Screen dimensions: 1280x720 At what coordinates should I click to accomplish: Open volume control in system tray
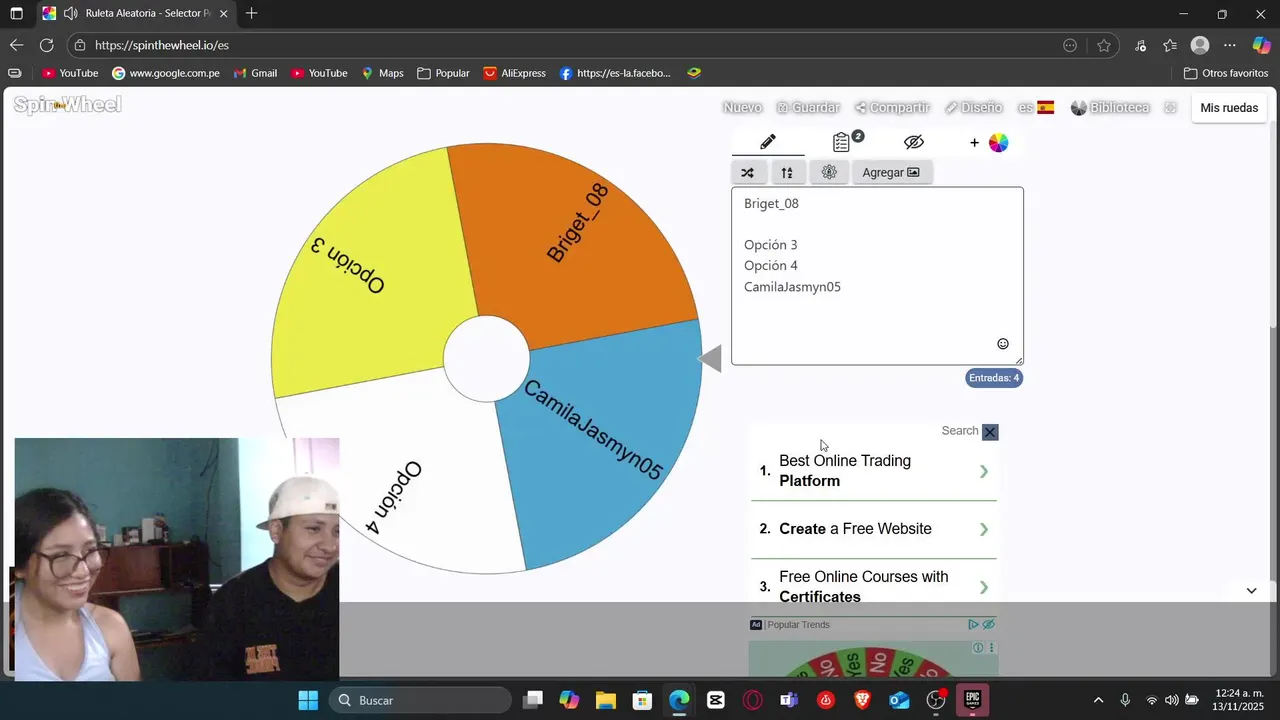(x=1172, y=700)
